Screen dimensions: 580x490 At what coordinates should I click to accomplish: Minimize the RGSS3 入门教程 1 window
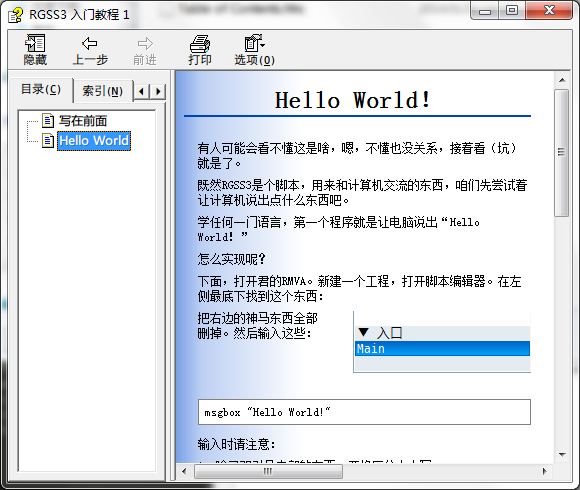tap(485, 11)
